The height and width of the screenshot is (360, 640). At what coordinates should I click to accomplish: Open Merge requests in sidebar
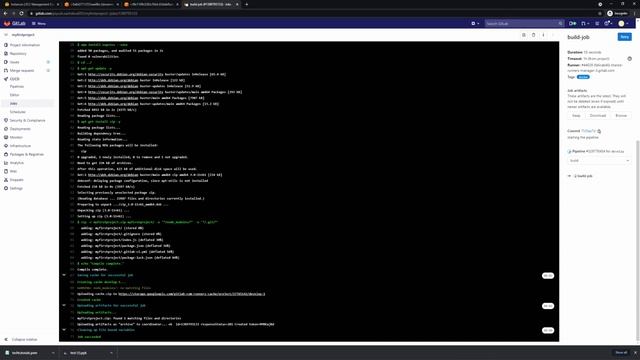pos(22,71)
